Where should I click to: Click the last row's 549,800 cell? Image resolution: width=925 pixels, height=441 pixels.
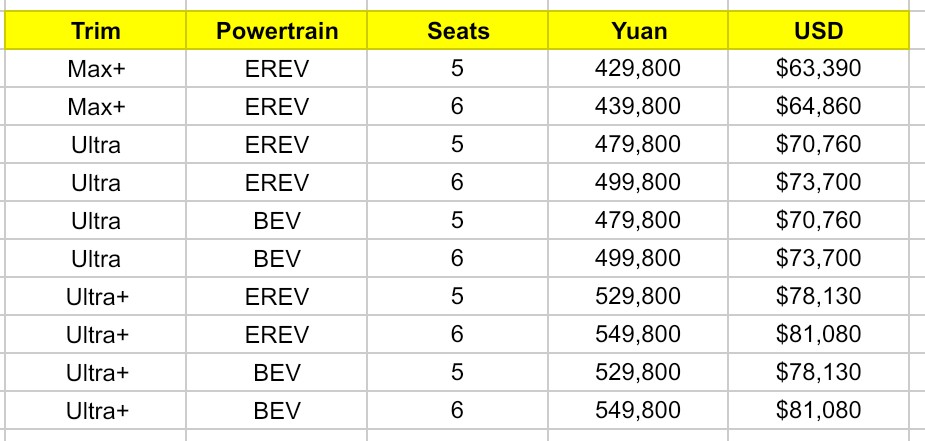click(638, 410)
